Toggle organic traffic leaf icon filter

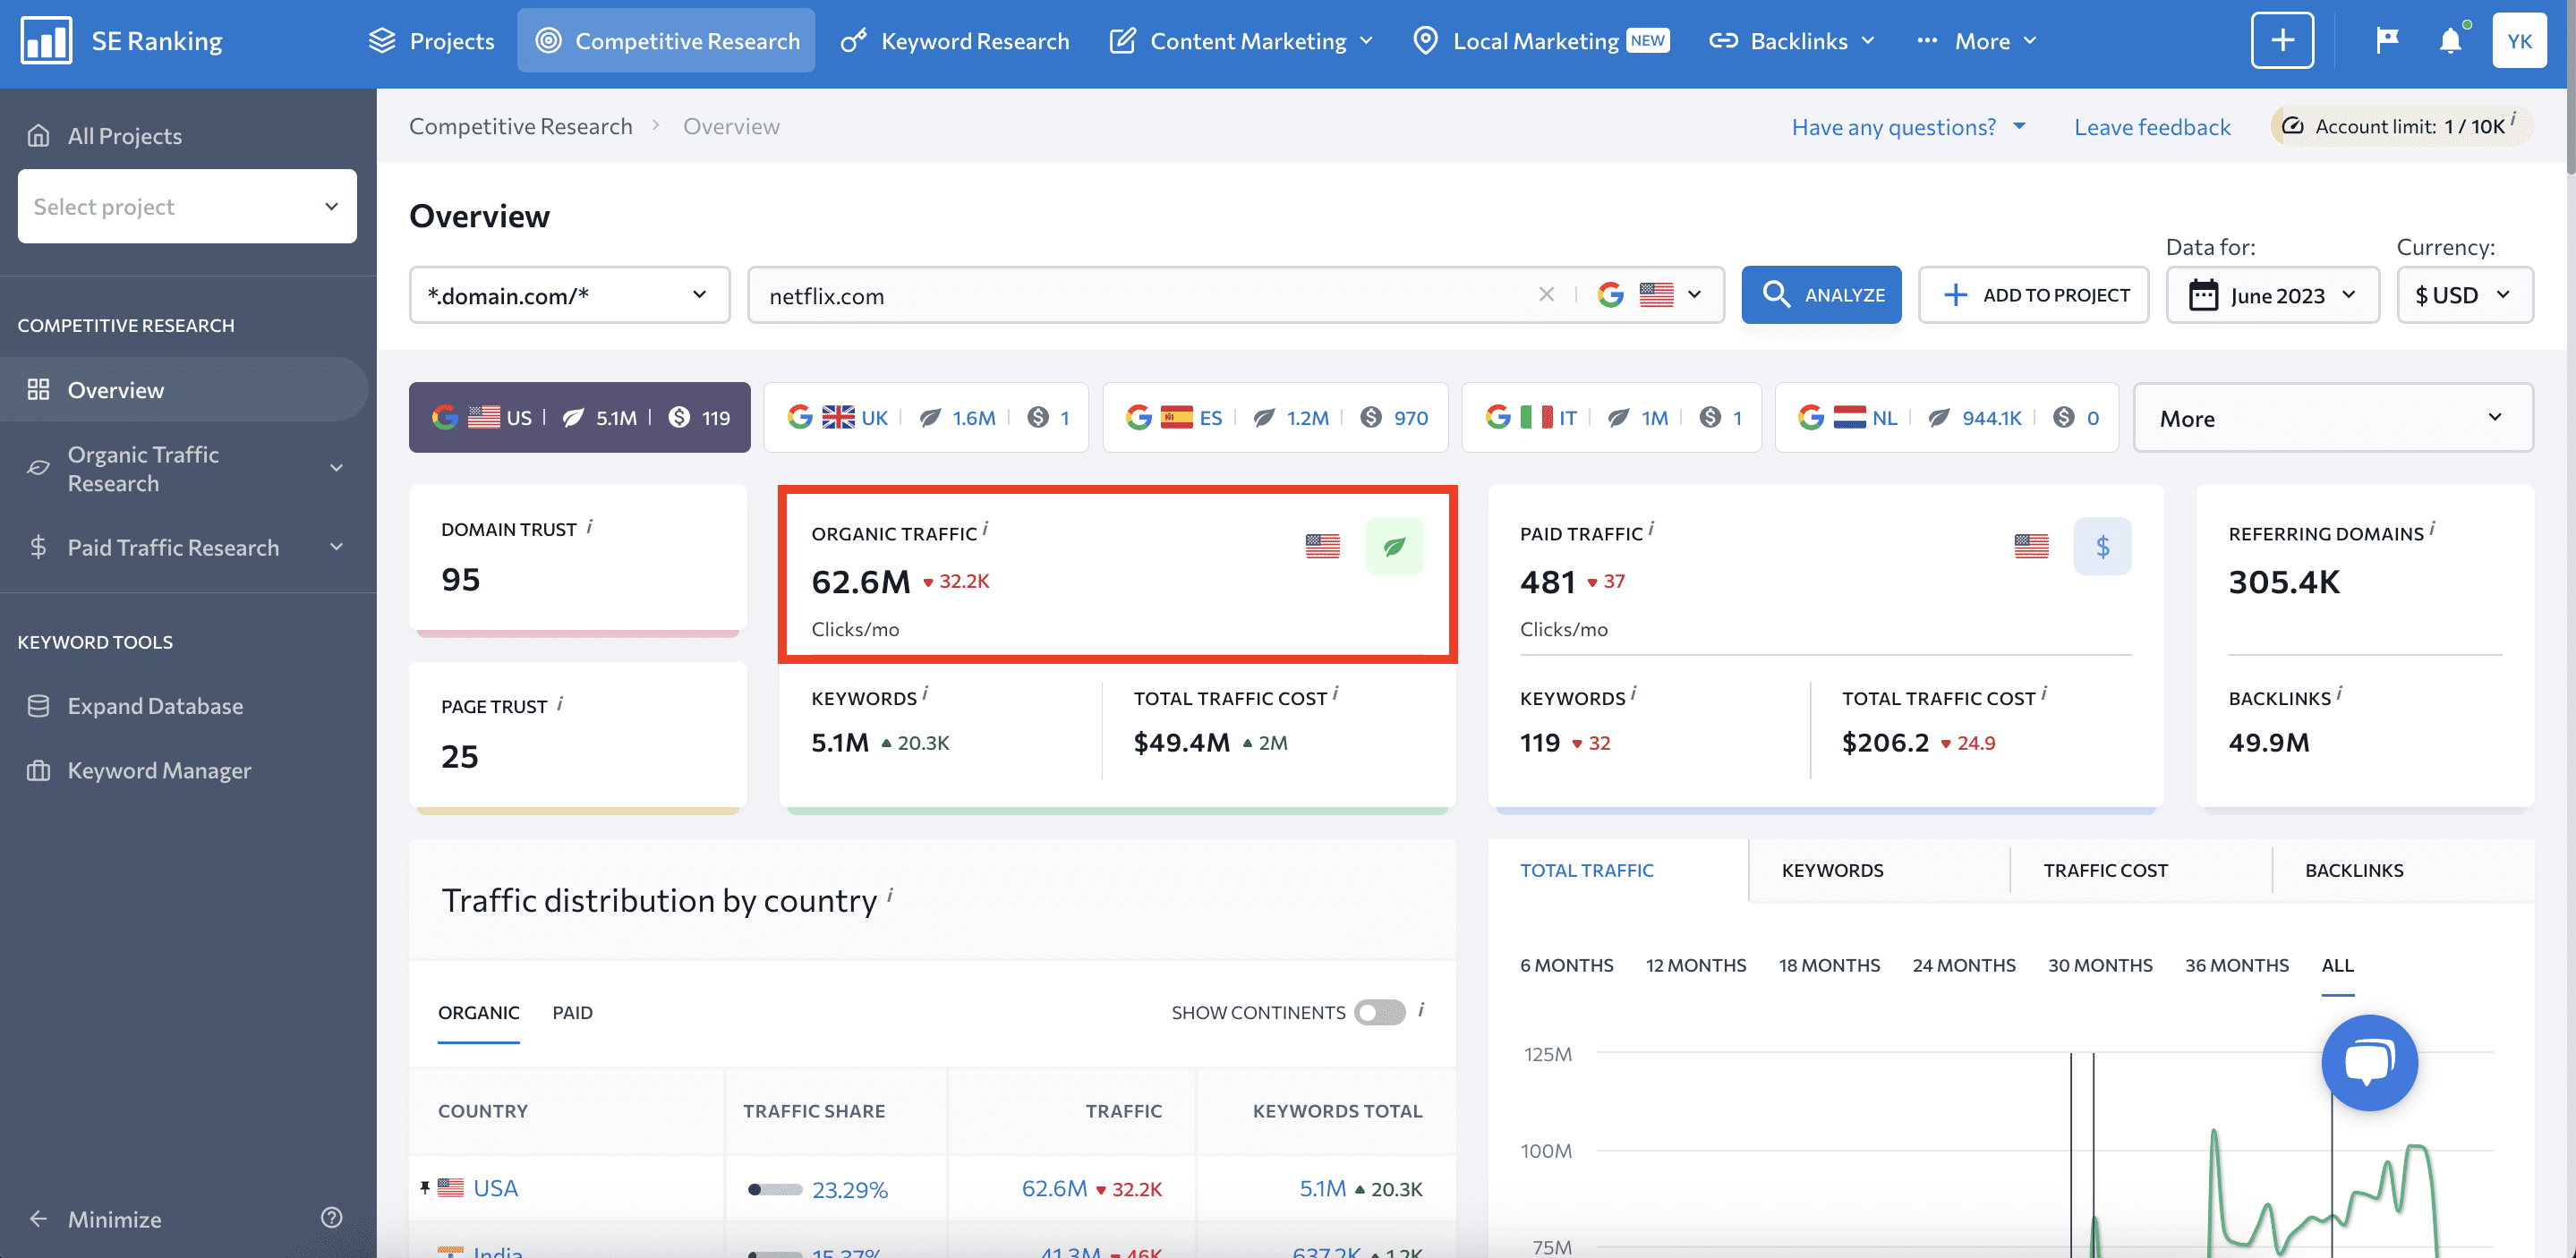tap(1393, 545)
